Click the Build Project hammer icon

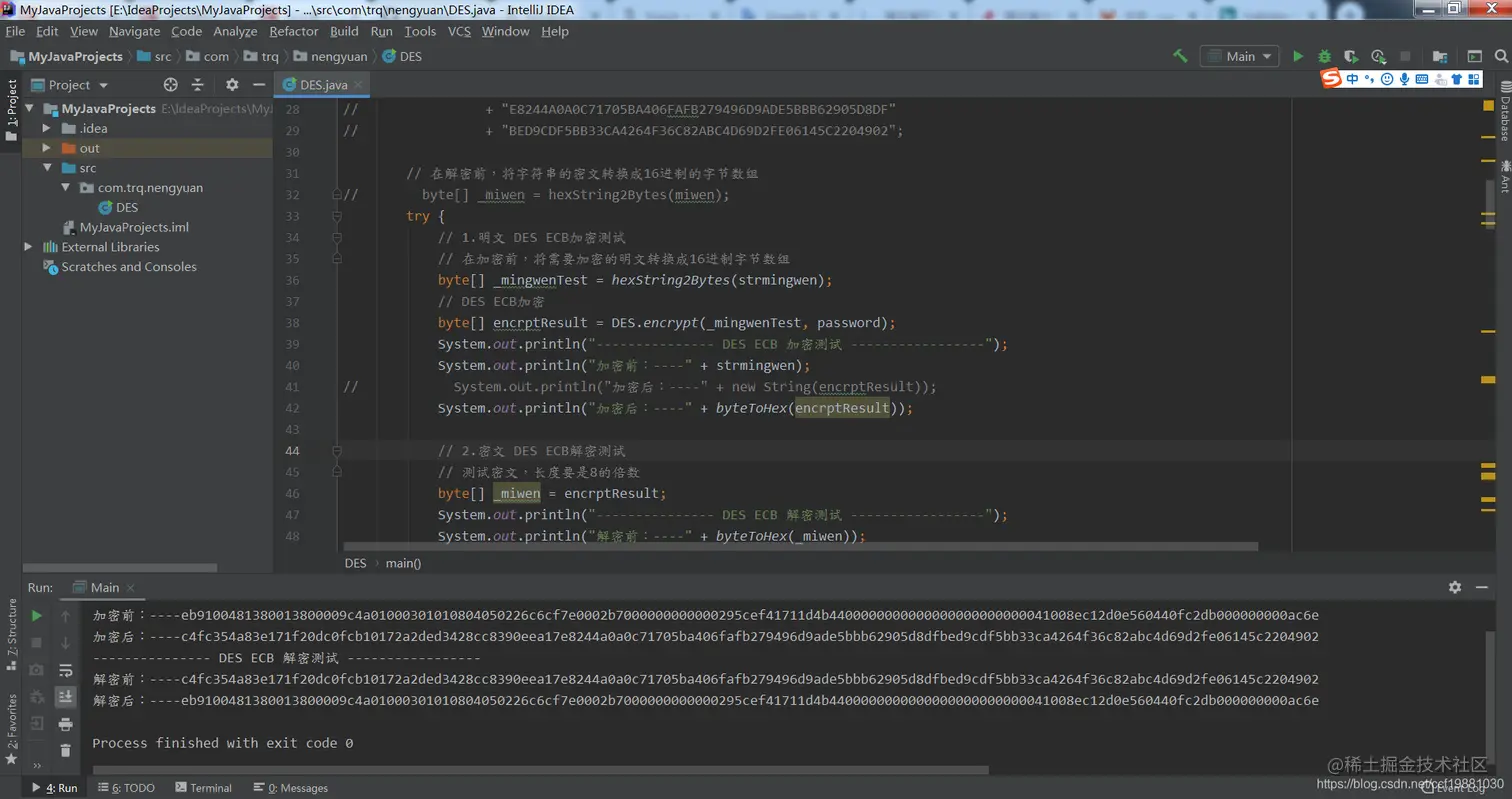(1180, 56)
